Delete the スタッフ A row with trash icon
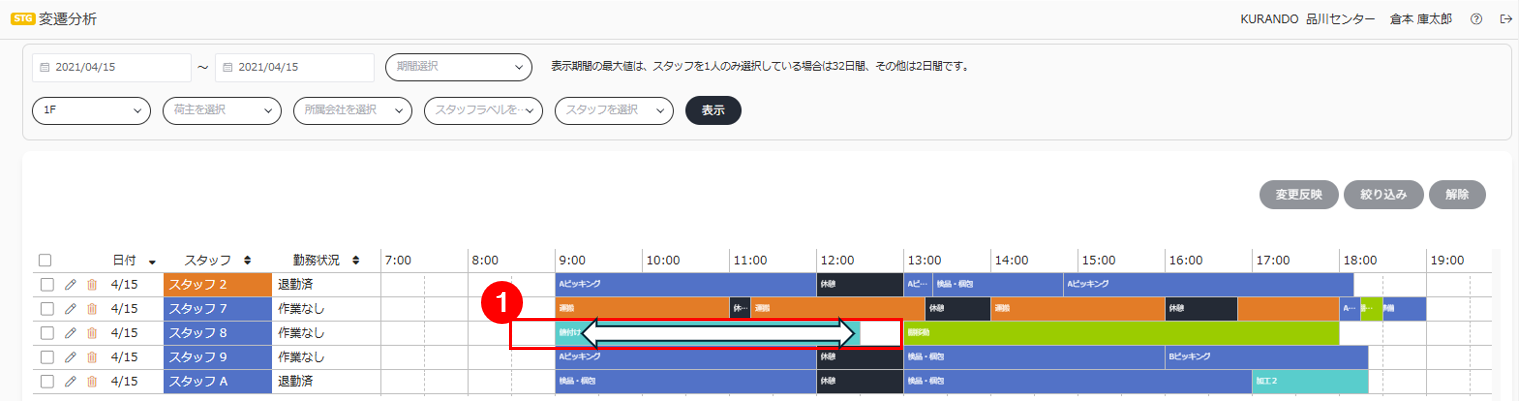 [92, 381]
